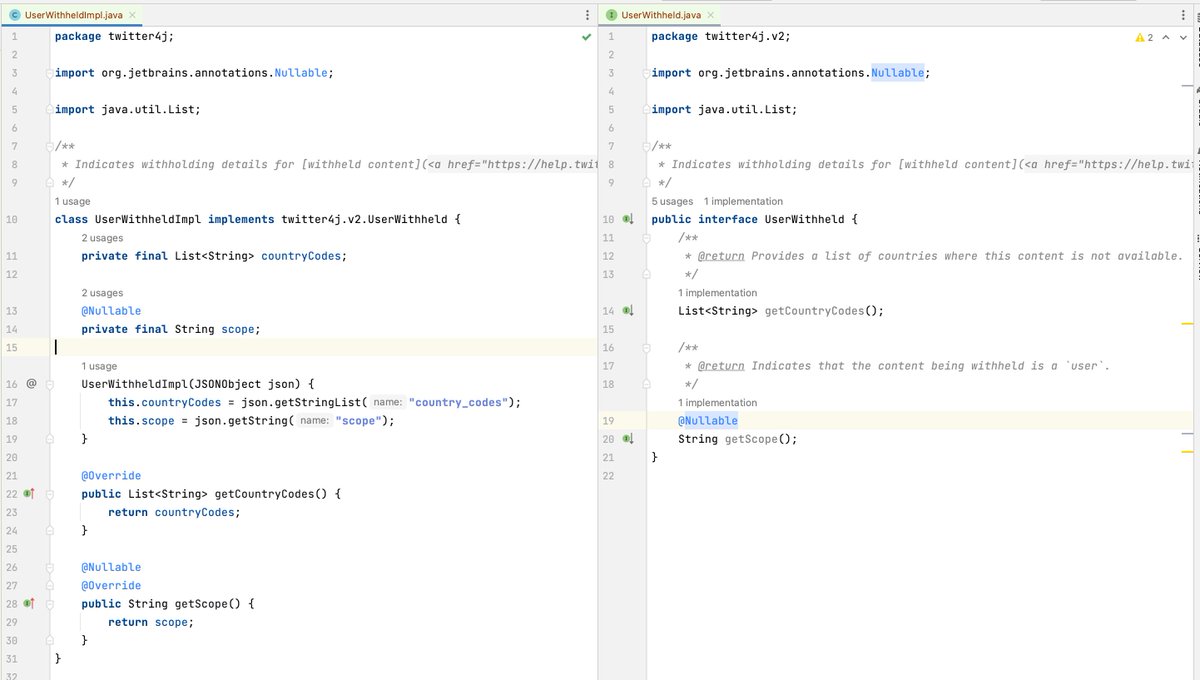
Task: Click 'return scope;' statement
Action: (151, 622)
